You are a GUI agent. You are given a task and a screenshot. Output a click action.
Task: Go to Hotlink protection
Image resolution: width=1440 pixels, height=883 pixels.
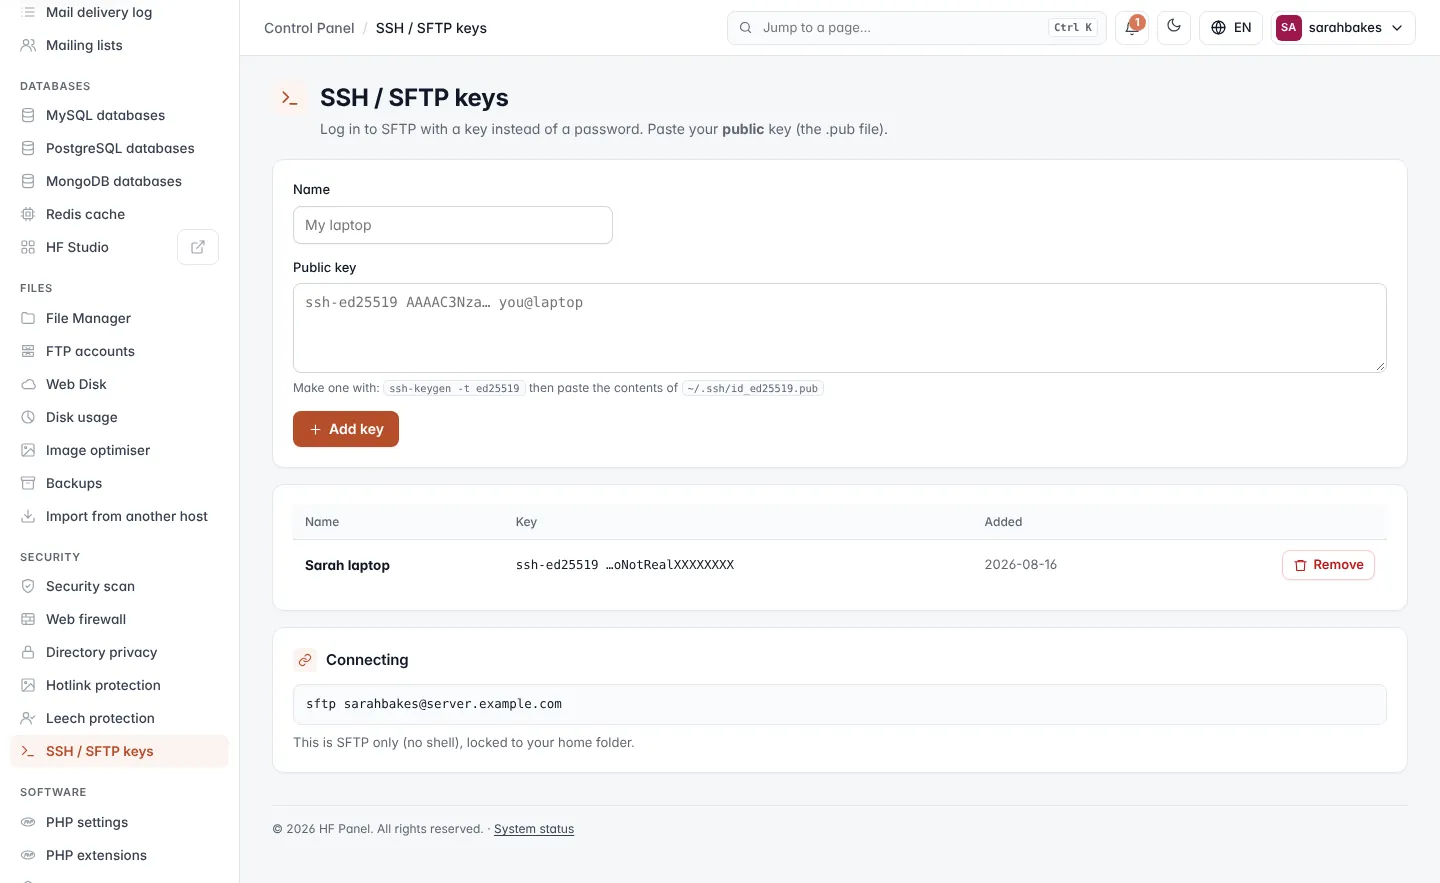coord(119,685)
